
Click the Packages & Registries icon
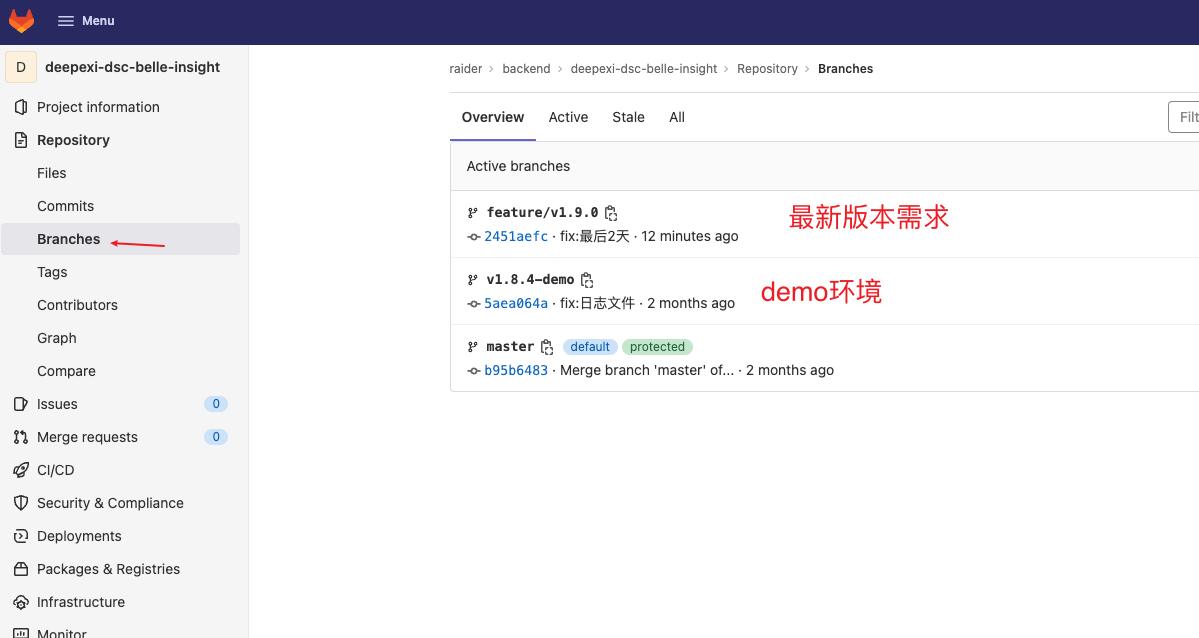20,569
